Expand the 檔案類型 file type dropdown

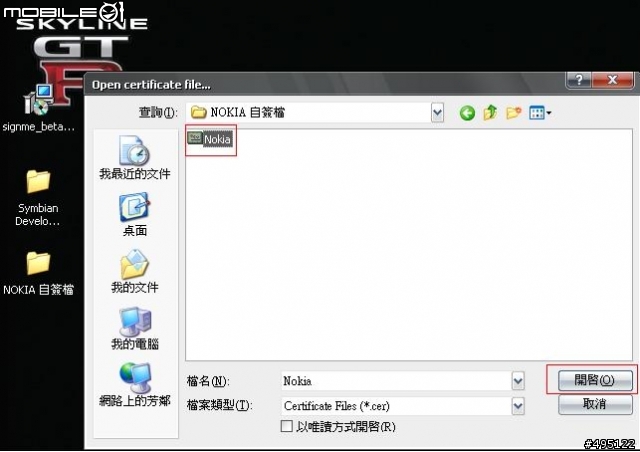[518, 406]
